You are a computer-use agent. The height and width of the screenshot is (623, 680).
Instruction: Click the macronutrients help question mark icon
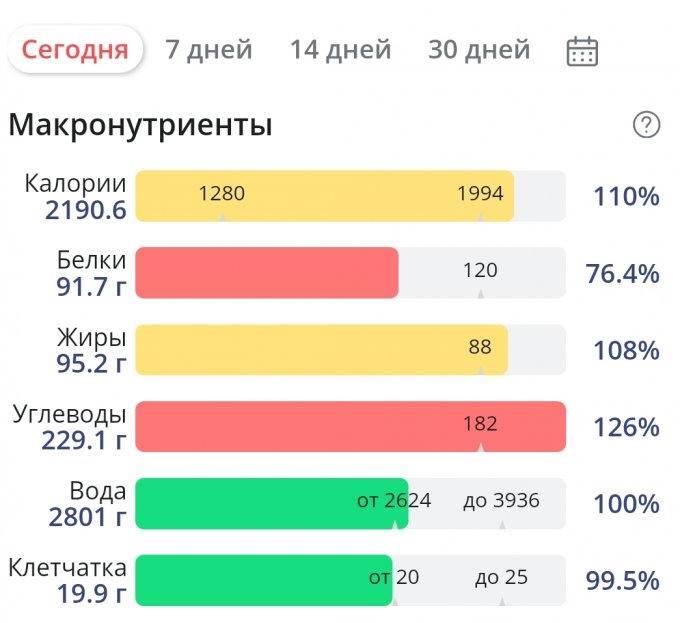[647, 125]
